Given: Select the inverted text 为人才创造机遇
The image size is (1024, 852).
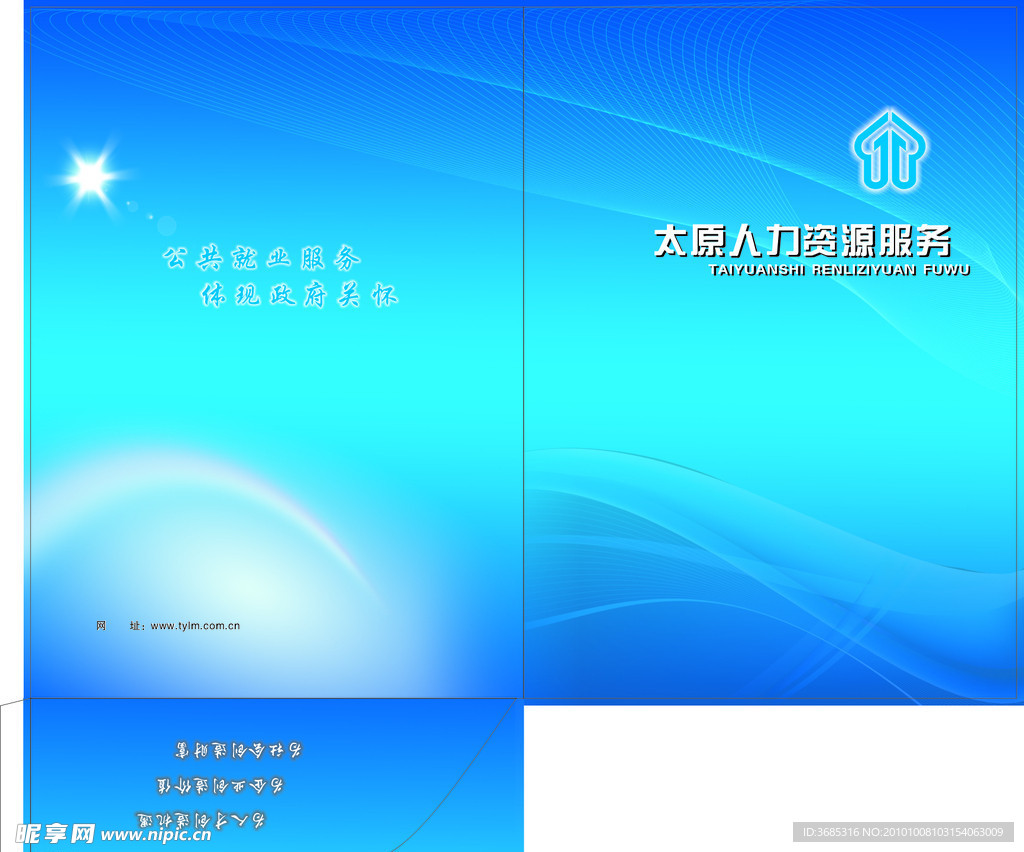Looking at the screenshot, I should coord(200,820).
